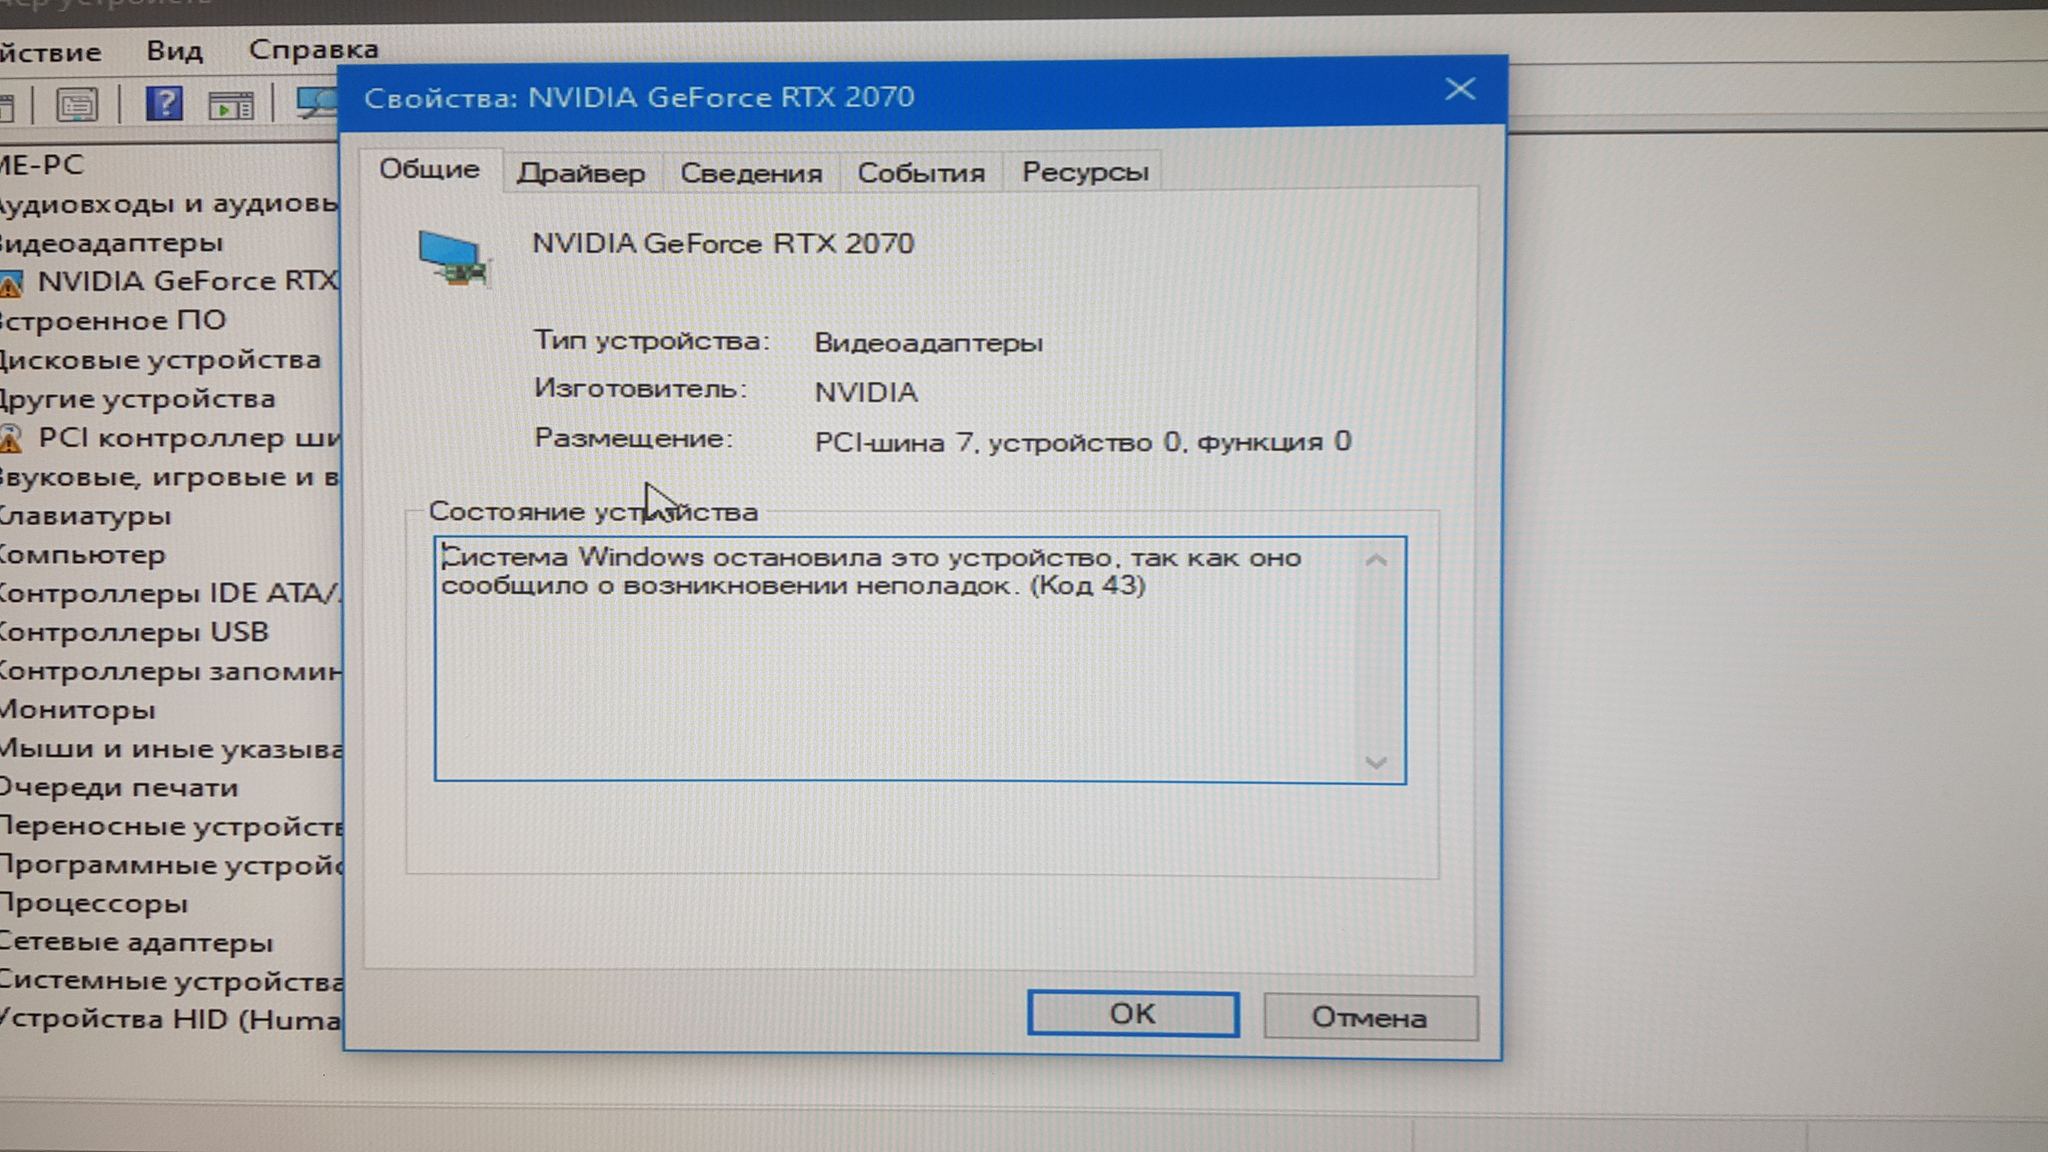
Task: Click the scan for hardware changes monitor icon
Action: 318,103
